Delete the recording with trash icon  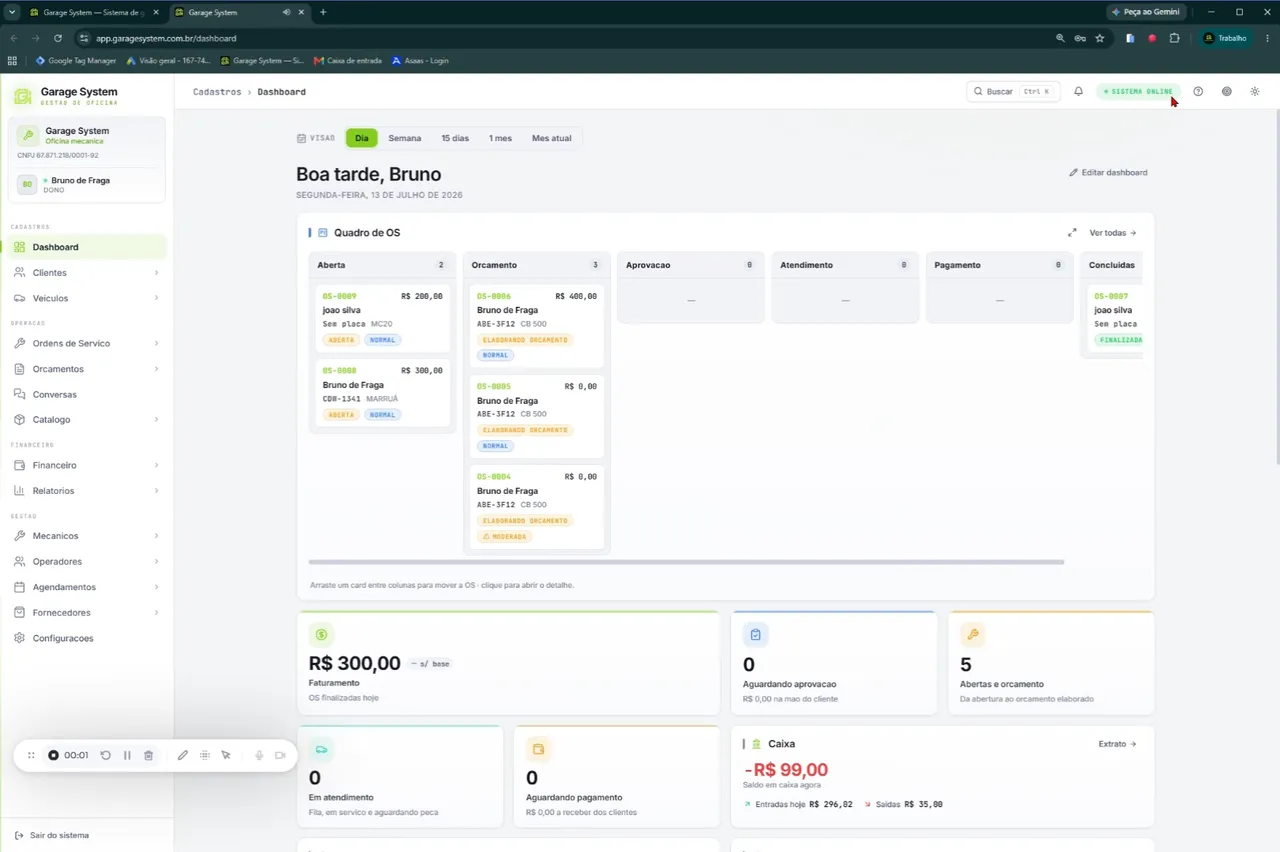point(148,755)
